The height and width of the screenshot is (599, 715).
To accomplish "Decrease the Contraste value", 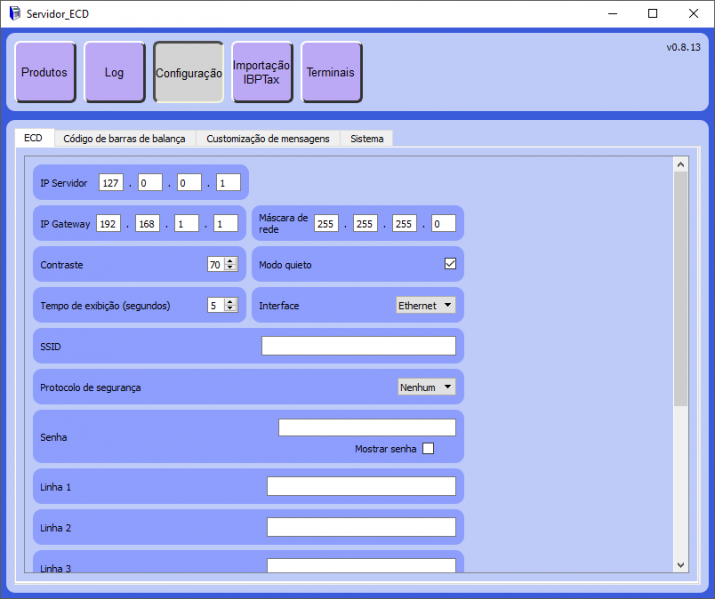I will pyautogui.click(x=231, y=268).
